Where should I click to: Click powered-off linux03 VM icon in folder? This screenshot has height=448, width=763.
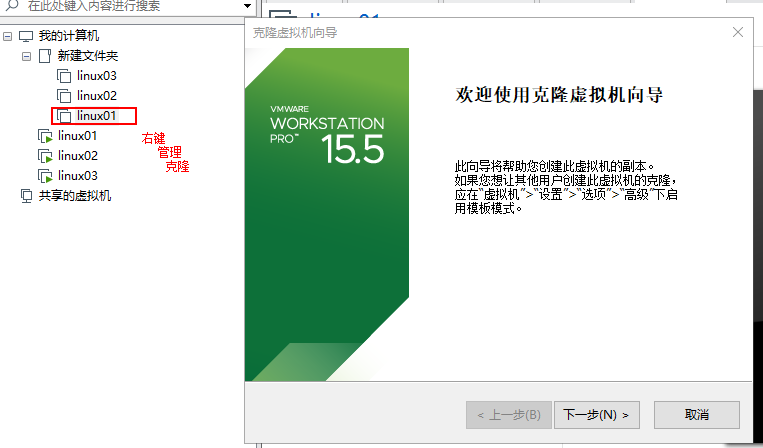[x=64, y=76]
